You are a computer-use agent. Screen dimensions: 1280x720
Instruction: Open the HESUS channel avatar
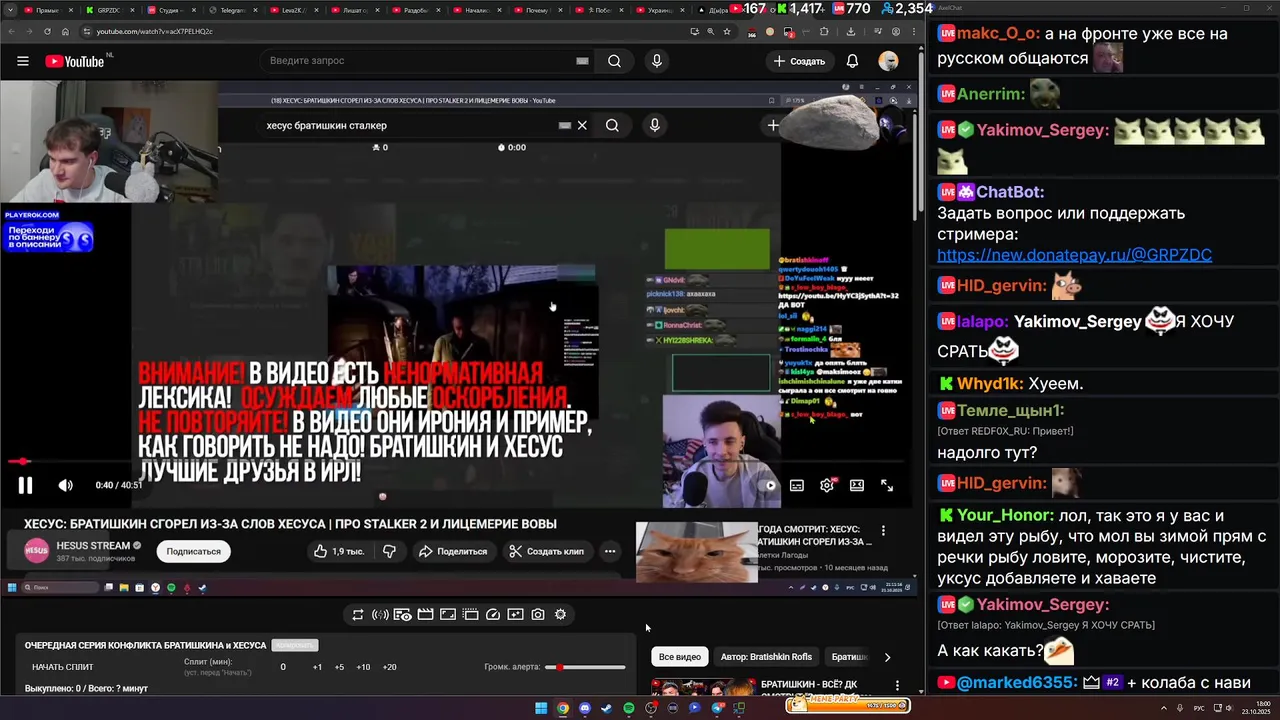point(37,551)
